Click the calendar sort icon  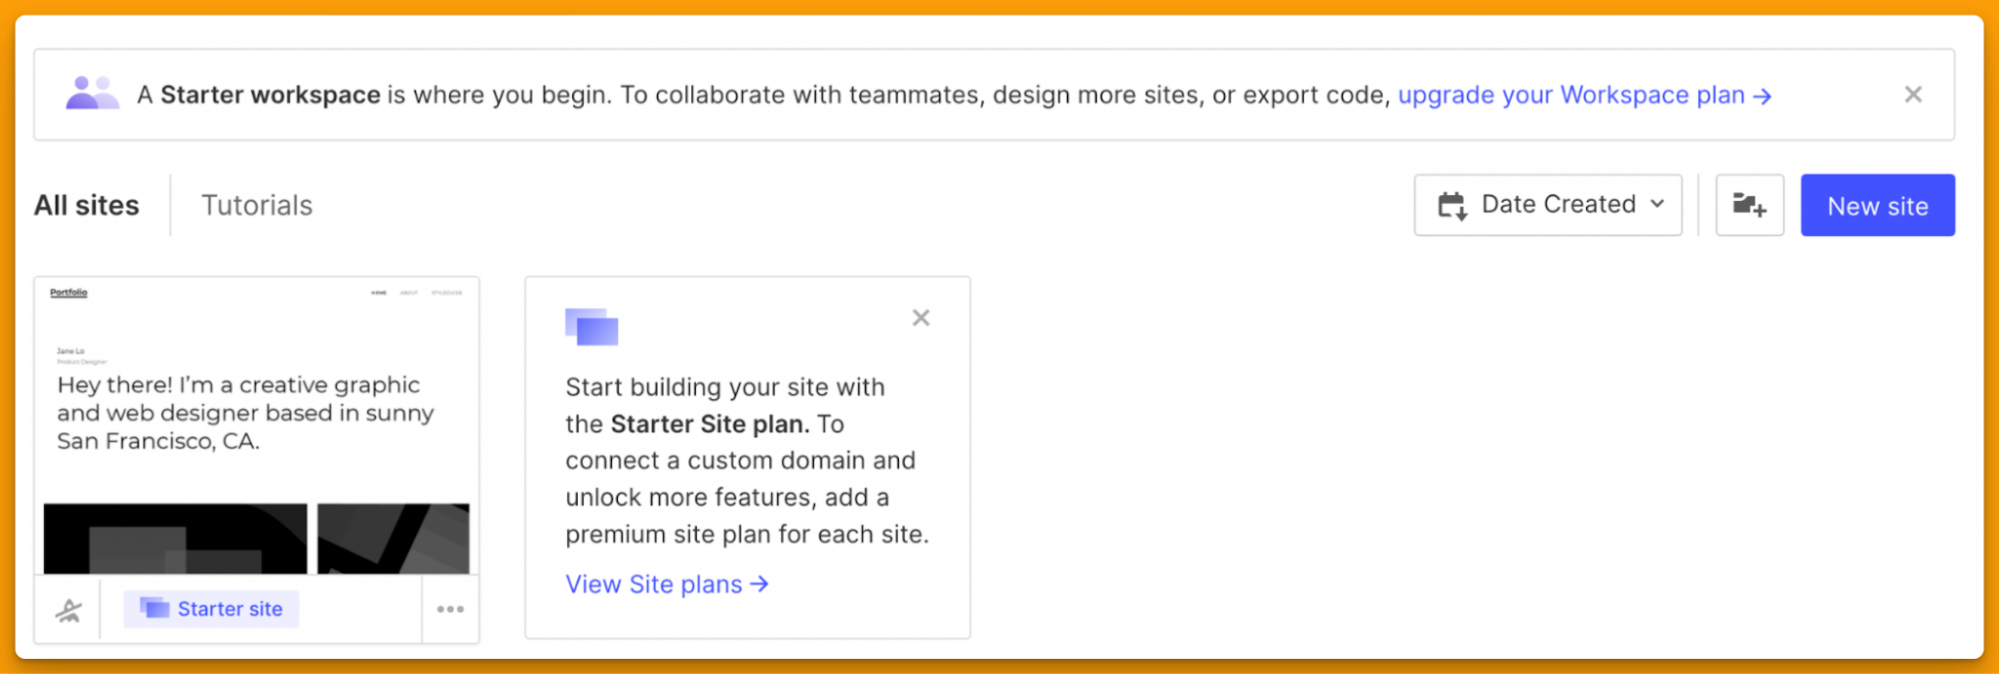1452,206
